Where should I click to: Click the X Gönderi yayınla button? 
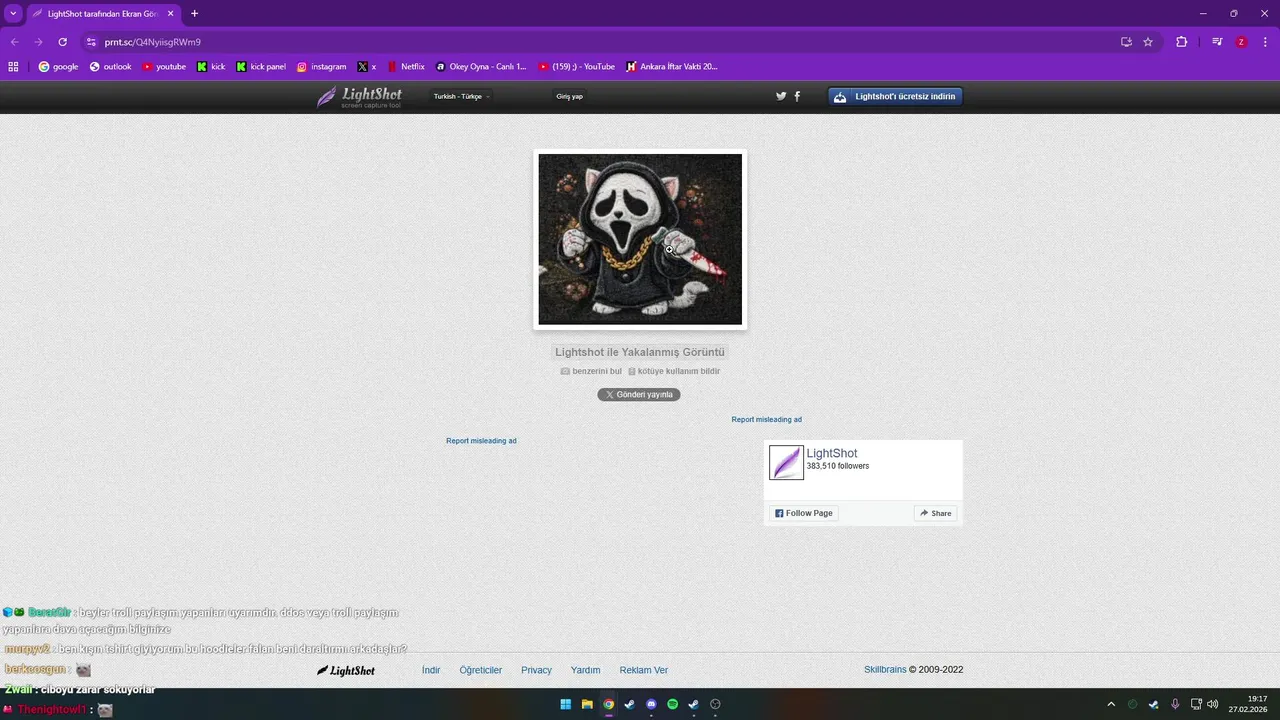pos(639,394)
